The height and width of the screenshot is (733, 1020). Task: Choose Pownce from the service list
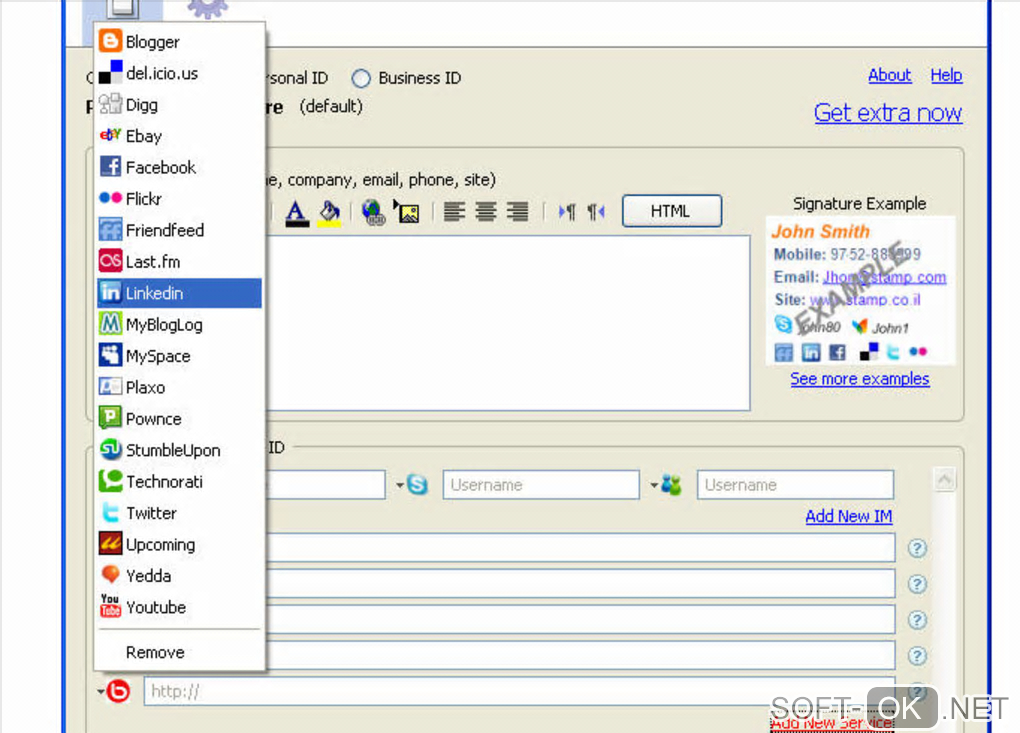click(x=179, y=419)
